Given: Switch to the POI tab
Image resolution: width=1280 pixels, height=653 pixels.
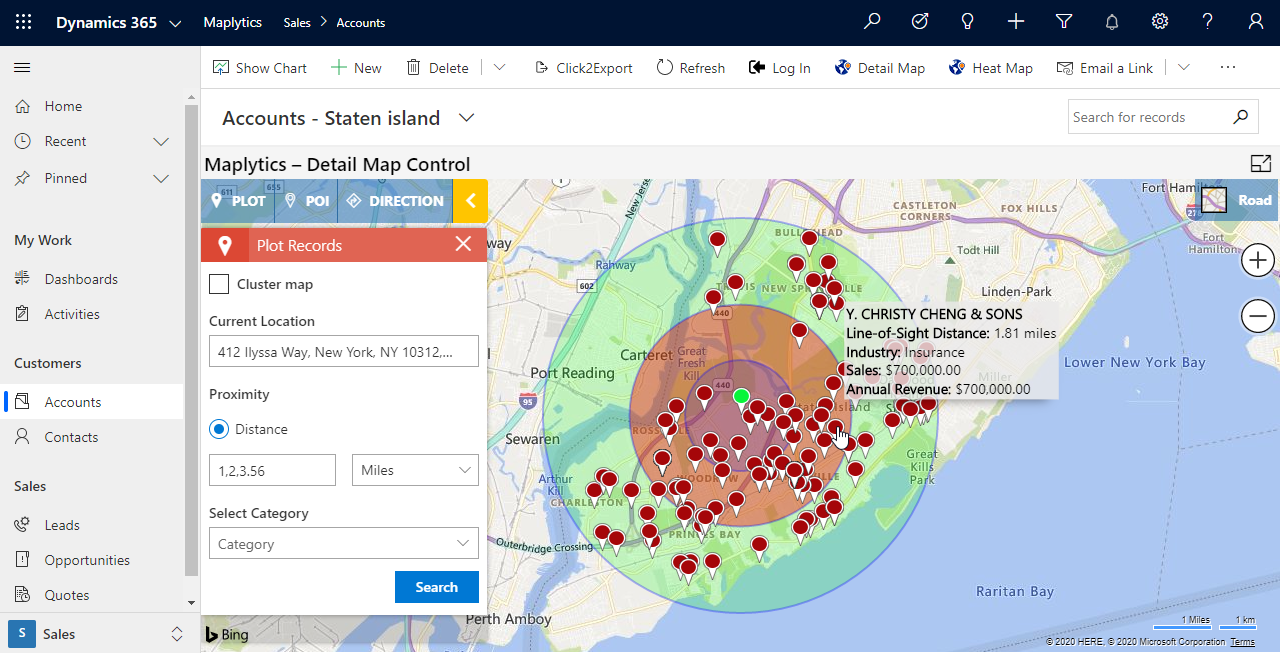Looking at the screenshot, I should [x=306, y=201].
